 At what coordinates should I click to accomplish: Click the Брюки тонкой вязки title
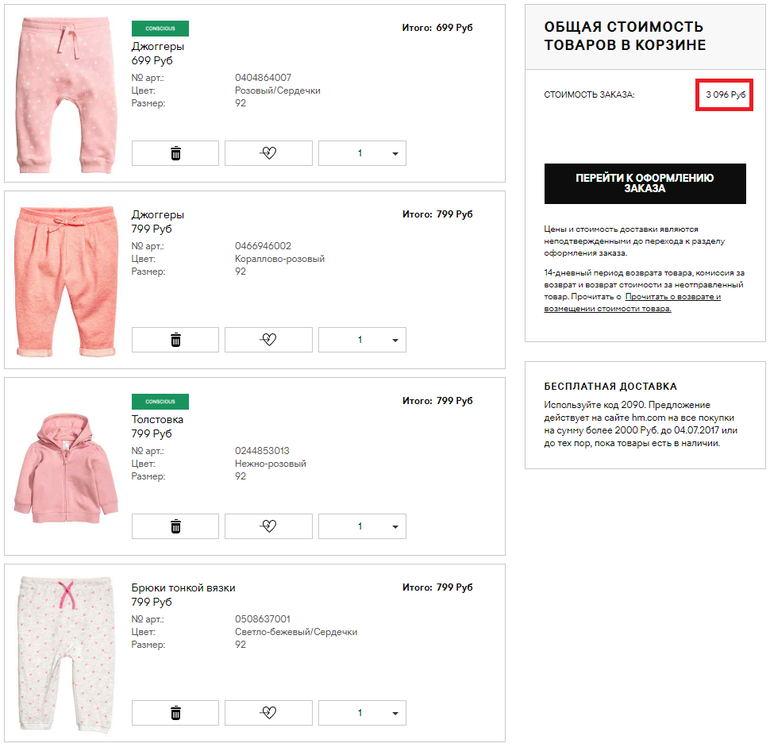coord(184,588)
